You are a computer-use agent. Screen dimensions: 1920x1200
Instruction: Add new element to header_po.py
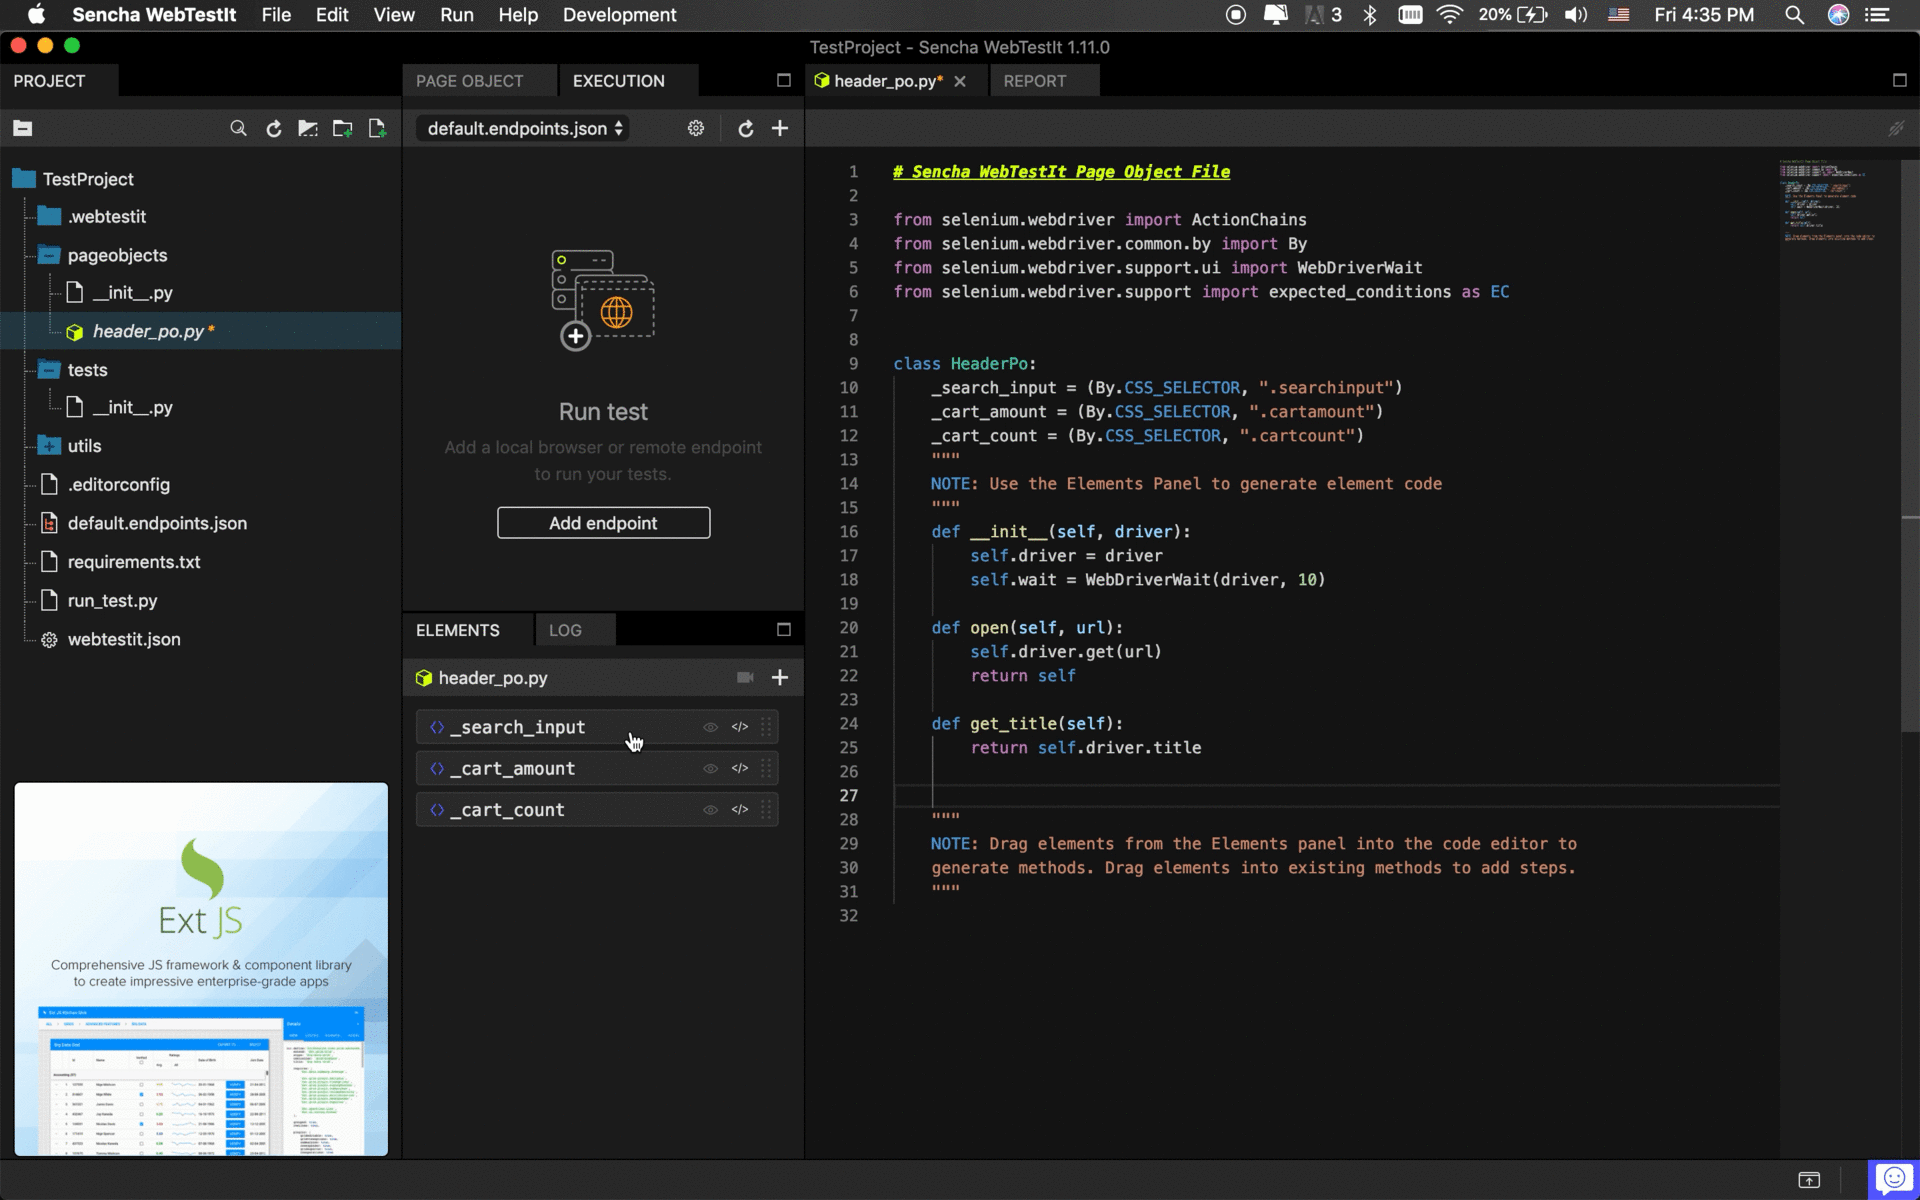tap(780, 677)
